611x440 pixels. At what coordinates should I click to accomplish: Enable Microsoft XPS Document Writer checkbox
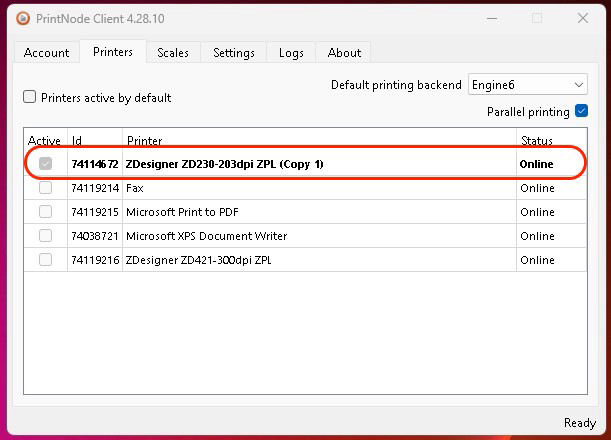click(x=45, y=236)
